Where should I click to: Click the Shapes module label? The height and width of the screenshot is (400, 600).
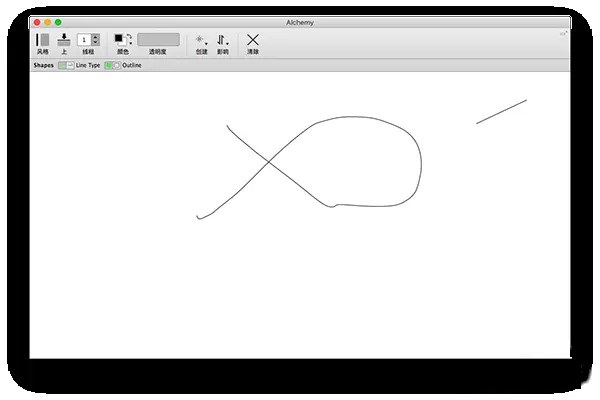pyautogui.click(x=43, y=64)
